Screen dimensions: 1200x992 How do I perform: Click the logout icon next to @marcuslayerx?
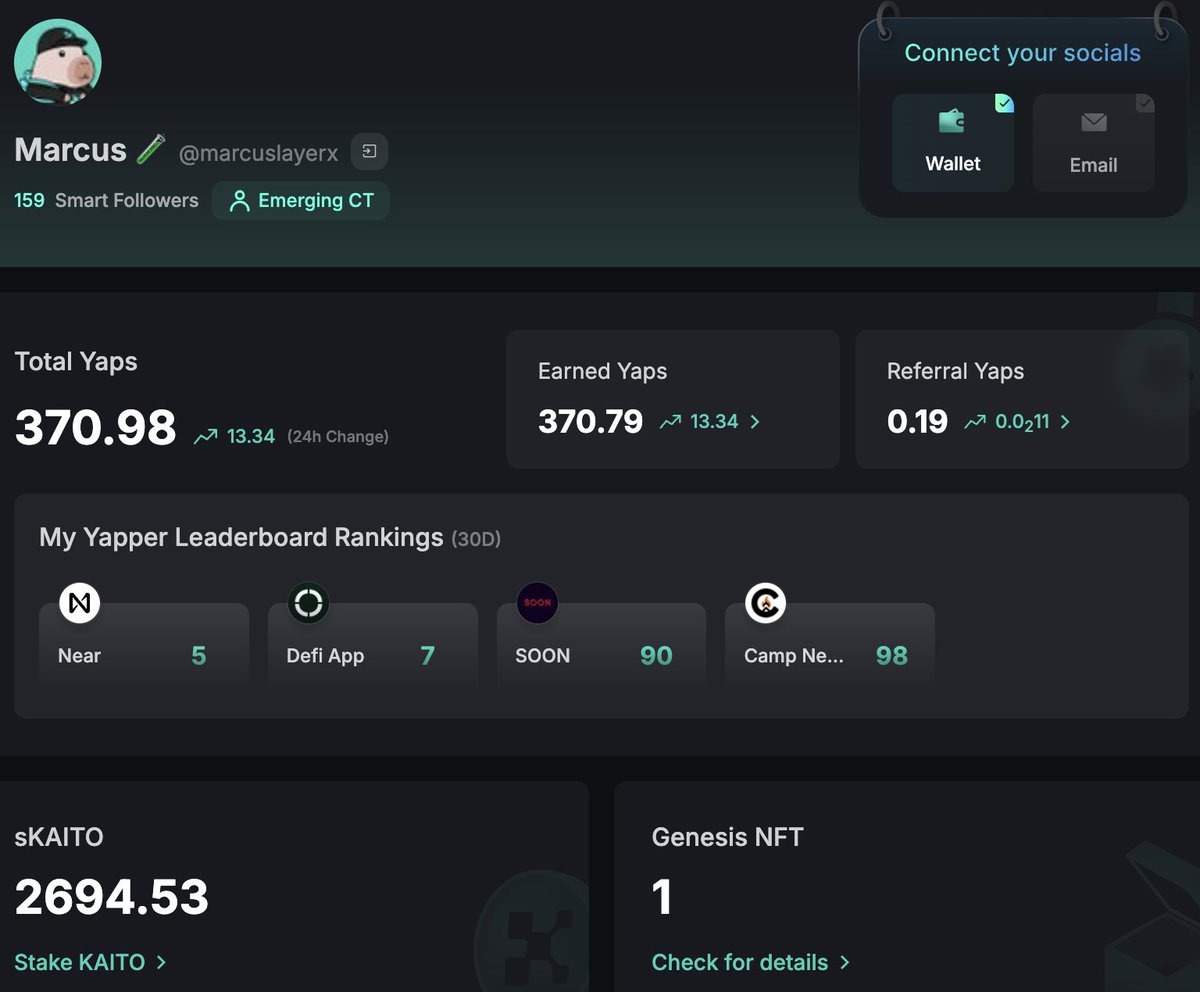click(x=369, y=152)
